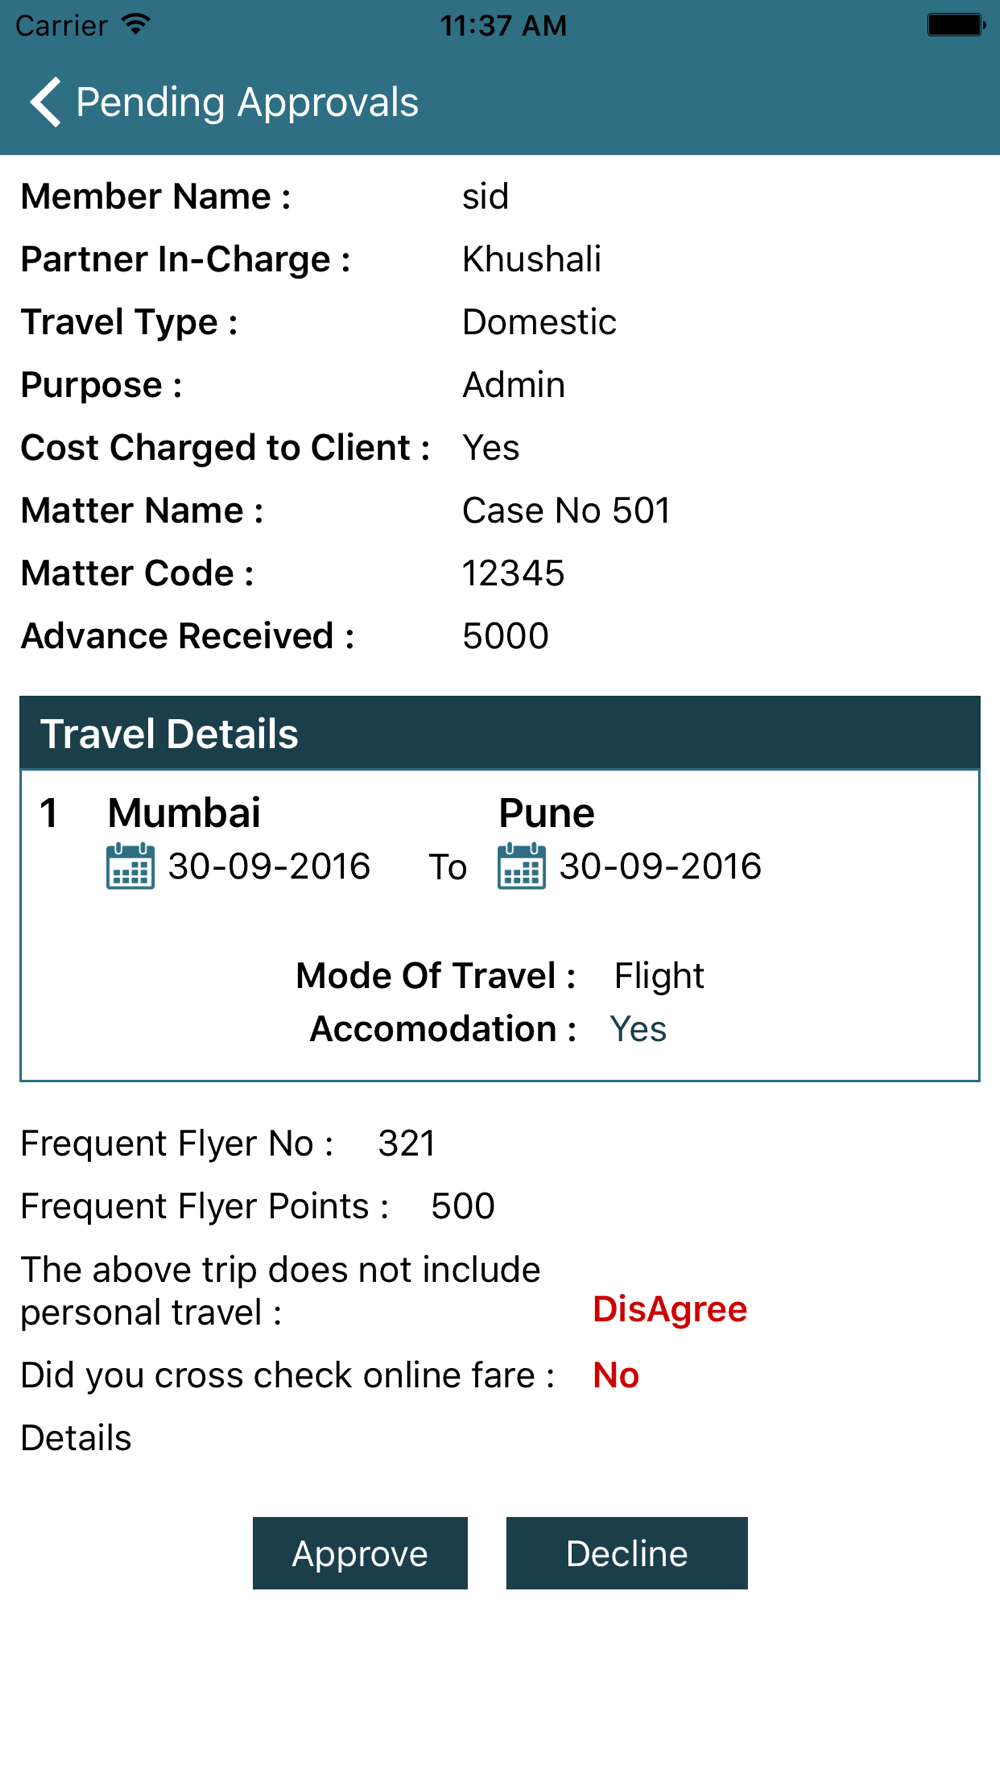Tap the red DisAgree value
Image resolution: width=1000 pixels, height=1778 pixels.
coord(669,1309)
